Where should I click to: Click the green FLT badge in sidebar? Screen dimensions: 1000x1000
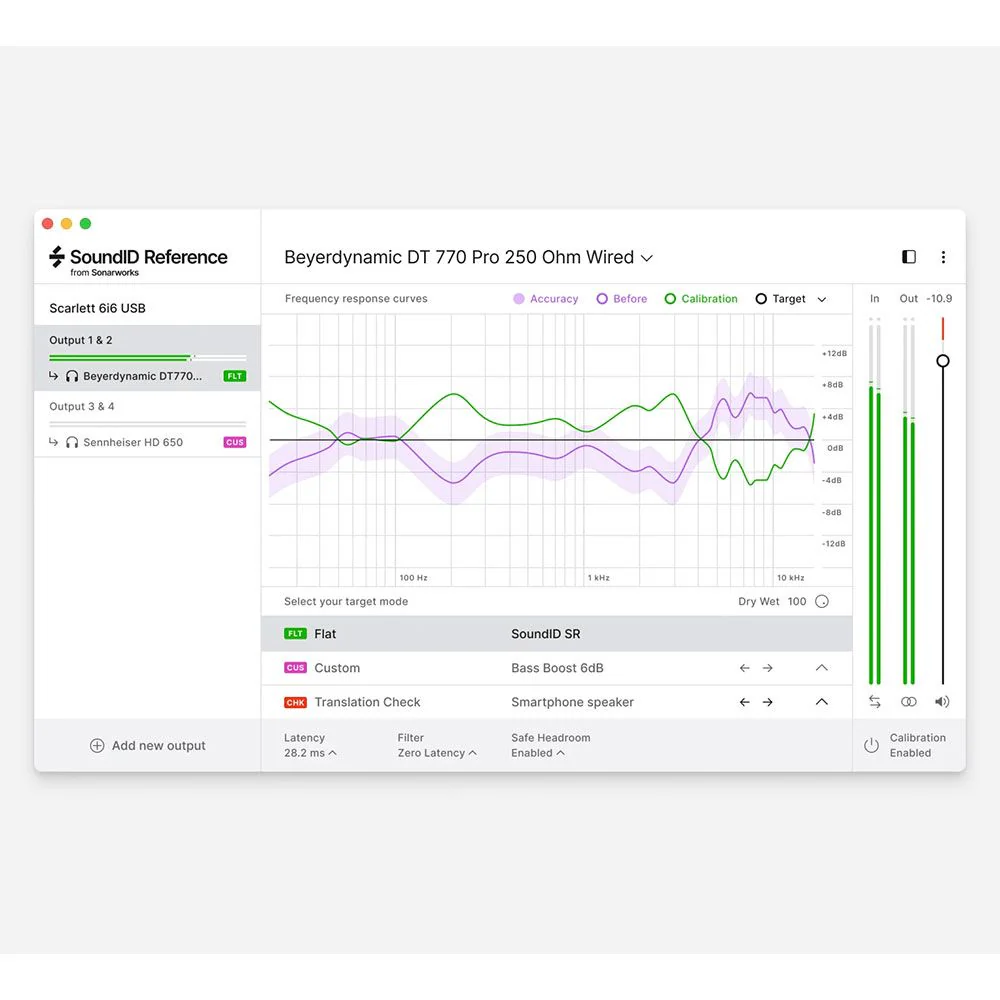[235, 376]
